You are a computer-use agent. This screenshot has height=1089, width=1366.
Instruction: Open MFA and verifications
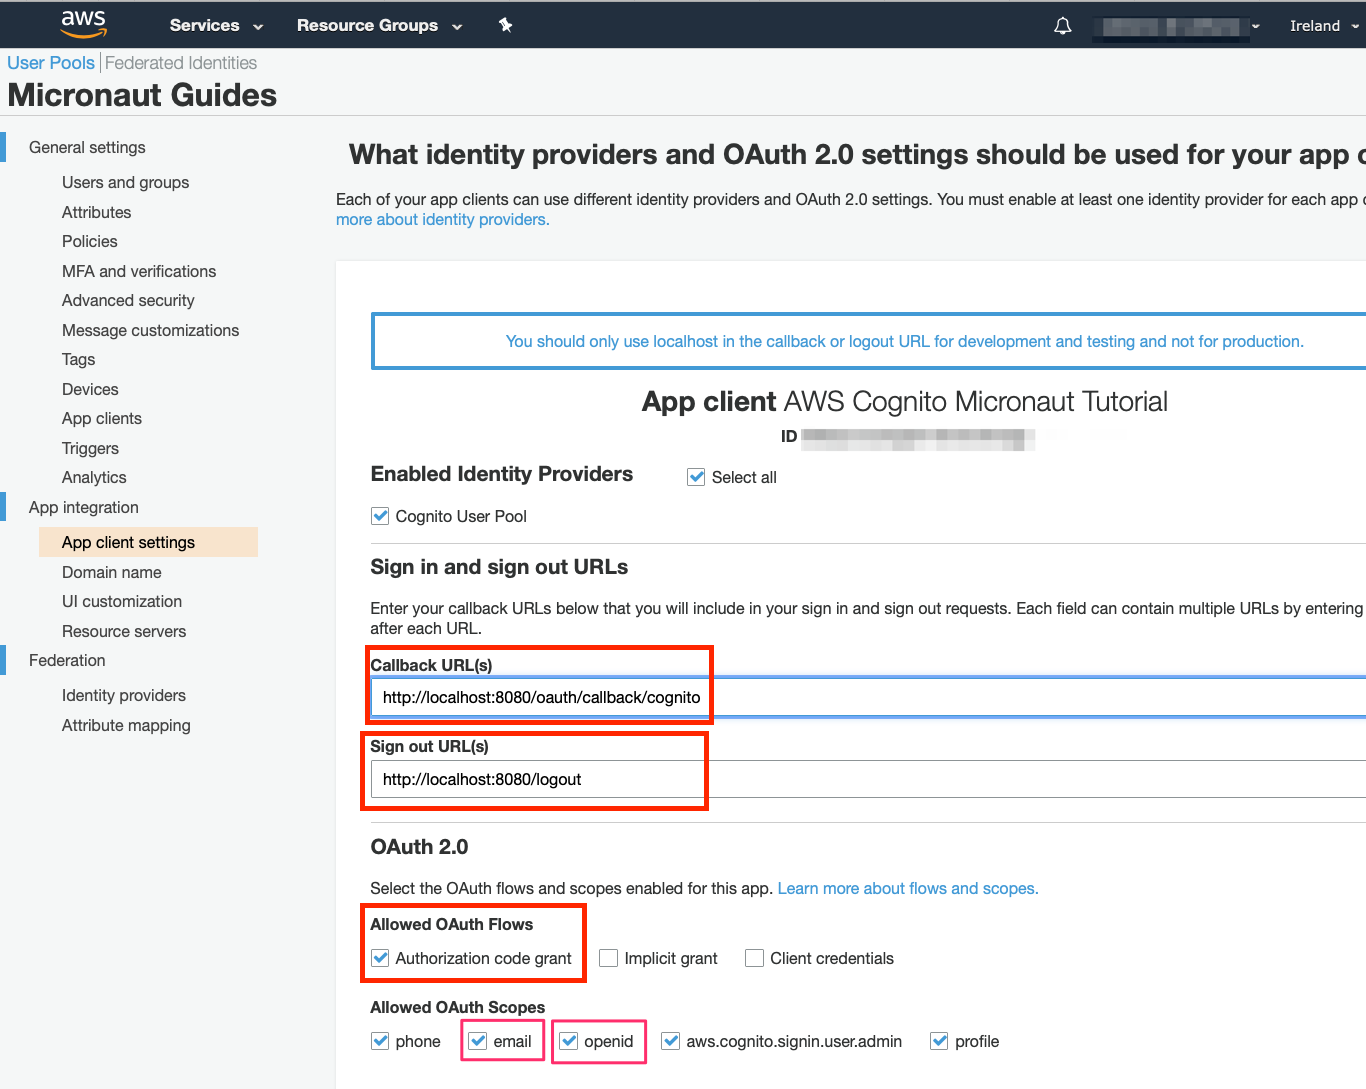click(x=139, y=271)
